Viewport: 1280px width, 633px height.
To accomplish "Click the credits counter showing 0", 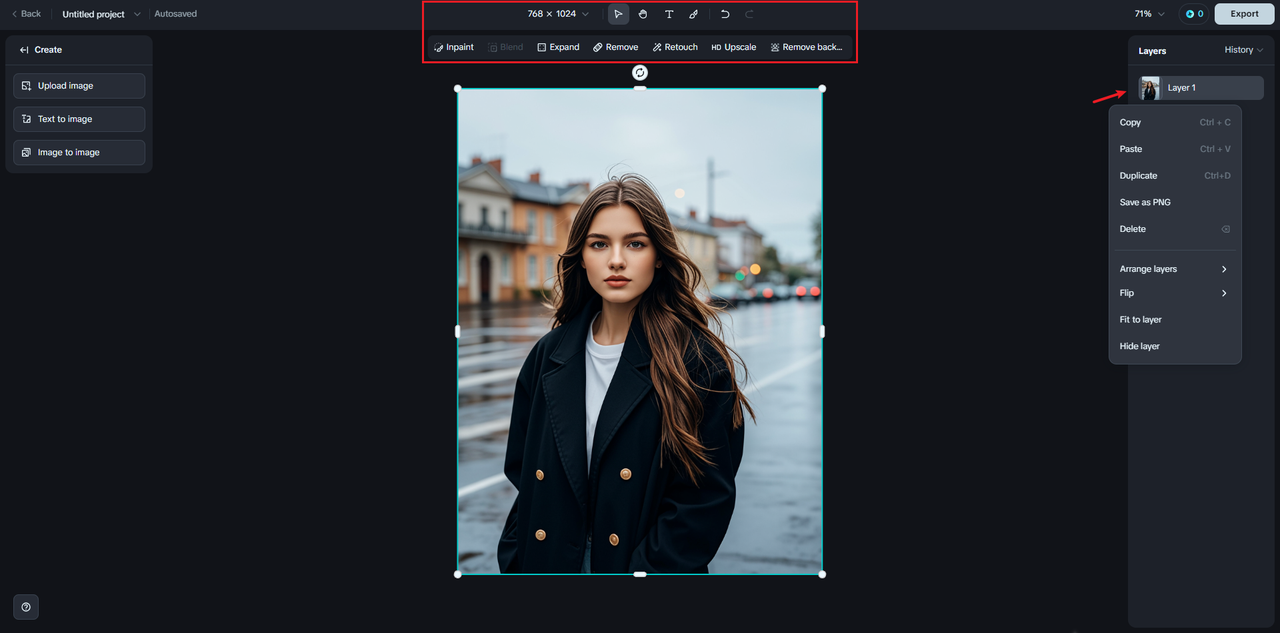I will (x=1194, y=14).
